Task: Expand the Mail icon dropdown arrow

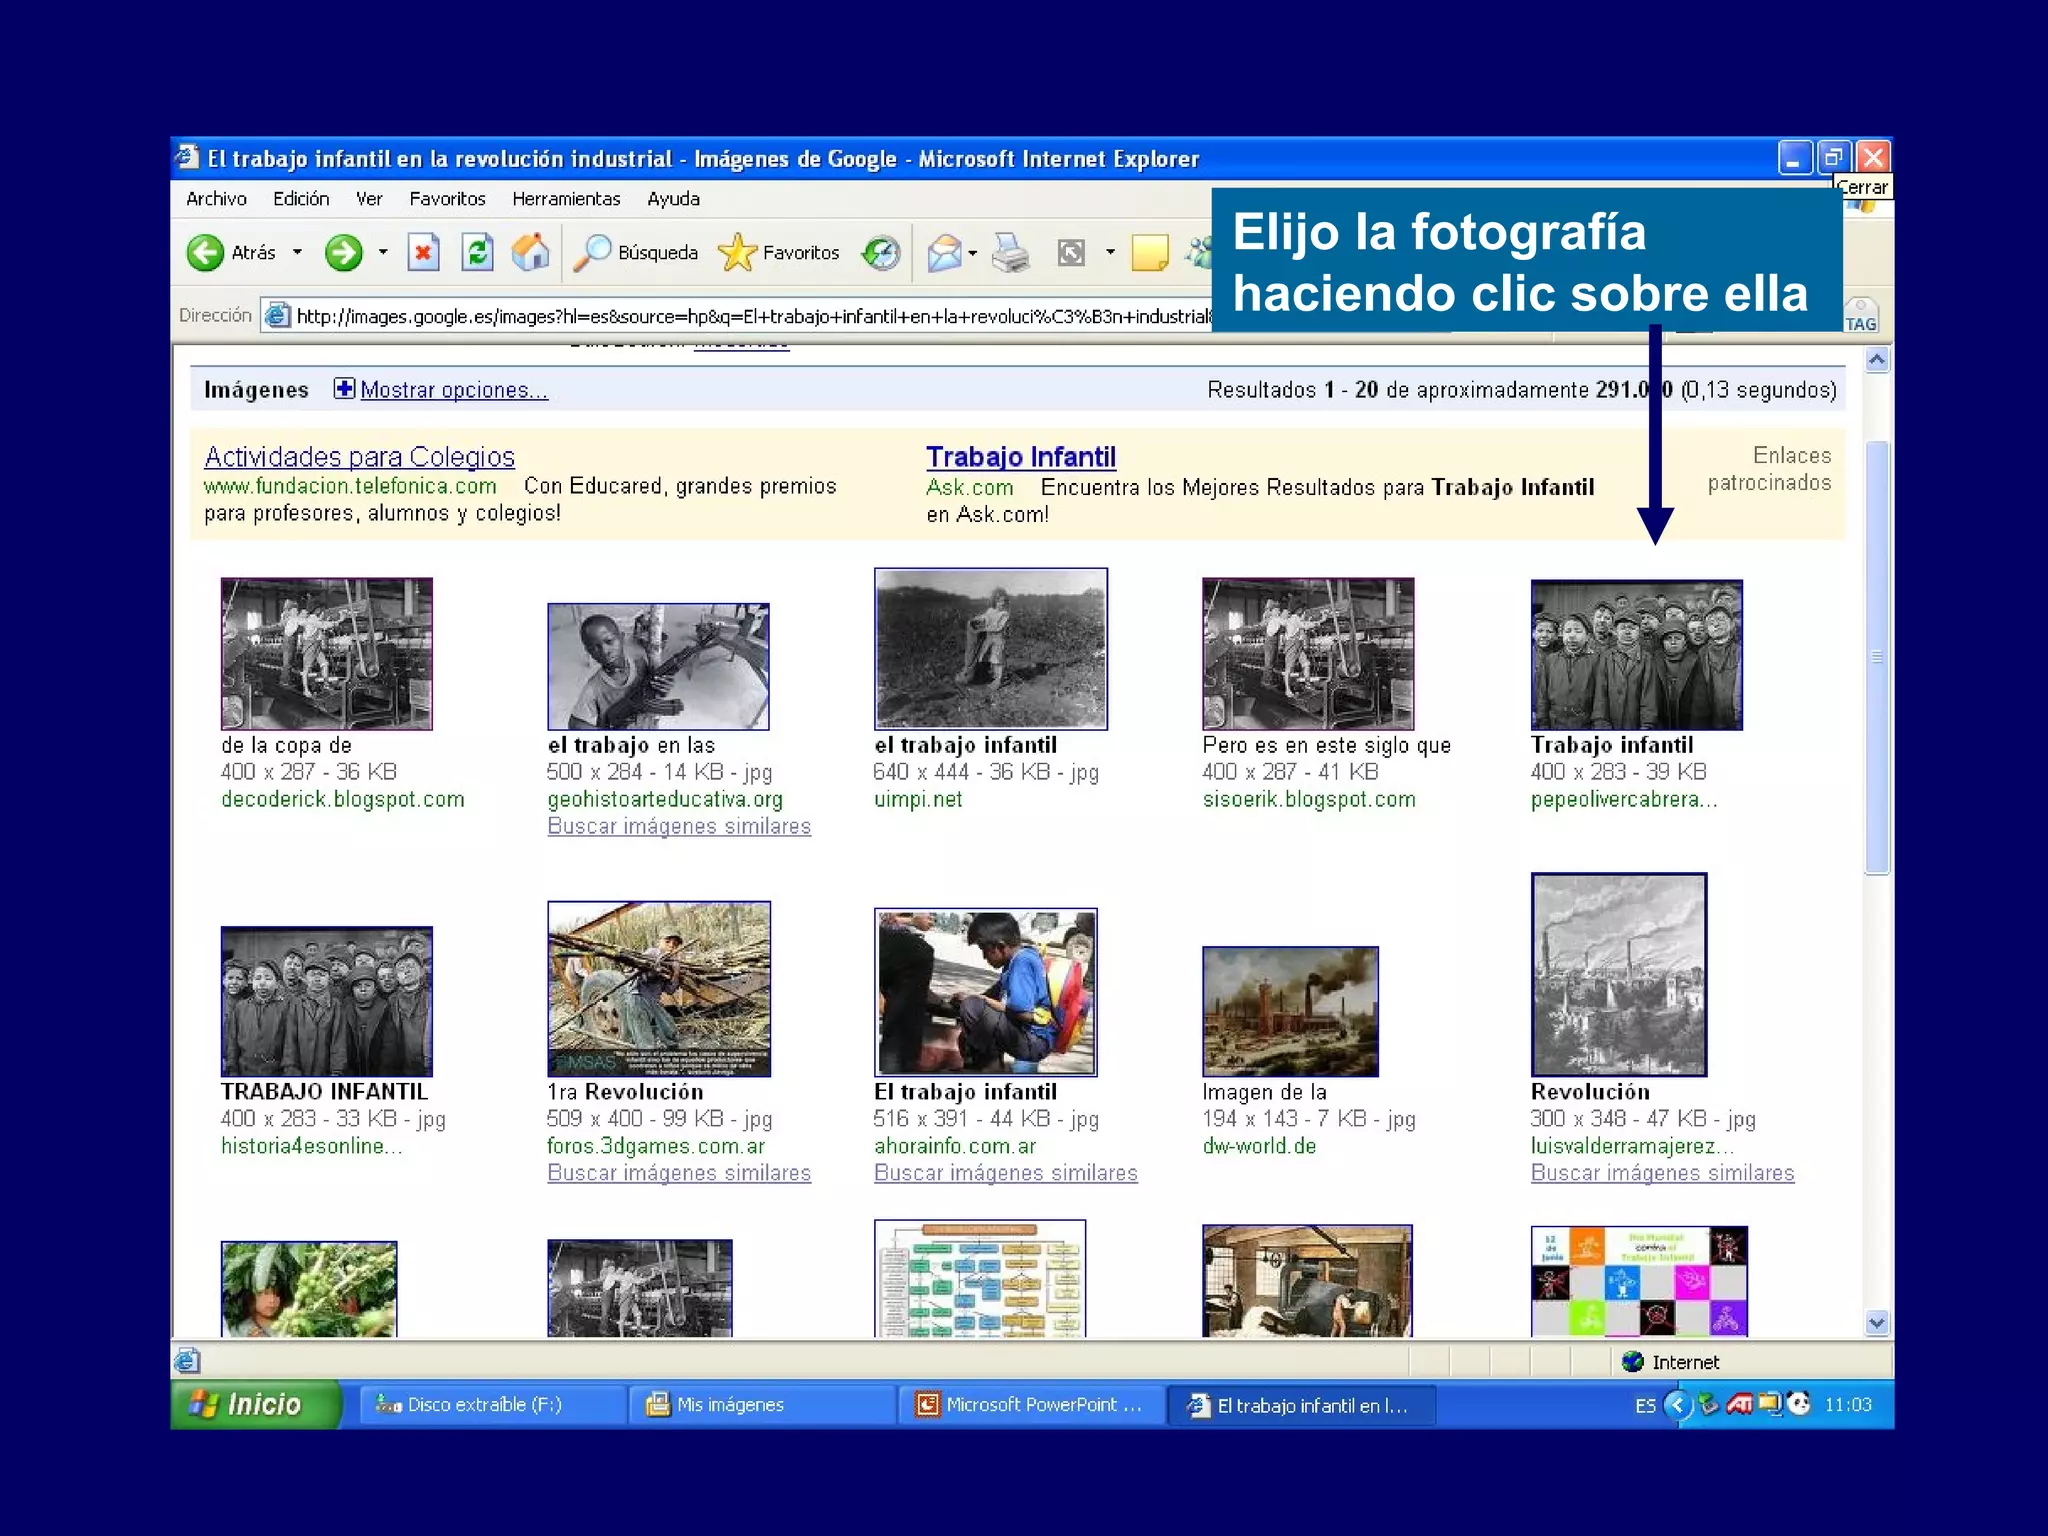Action: pyautogui.click(x=973, y=253)
